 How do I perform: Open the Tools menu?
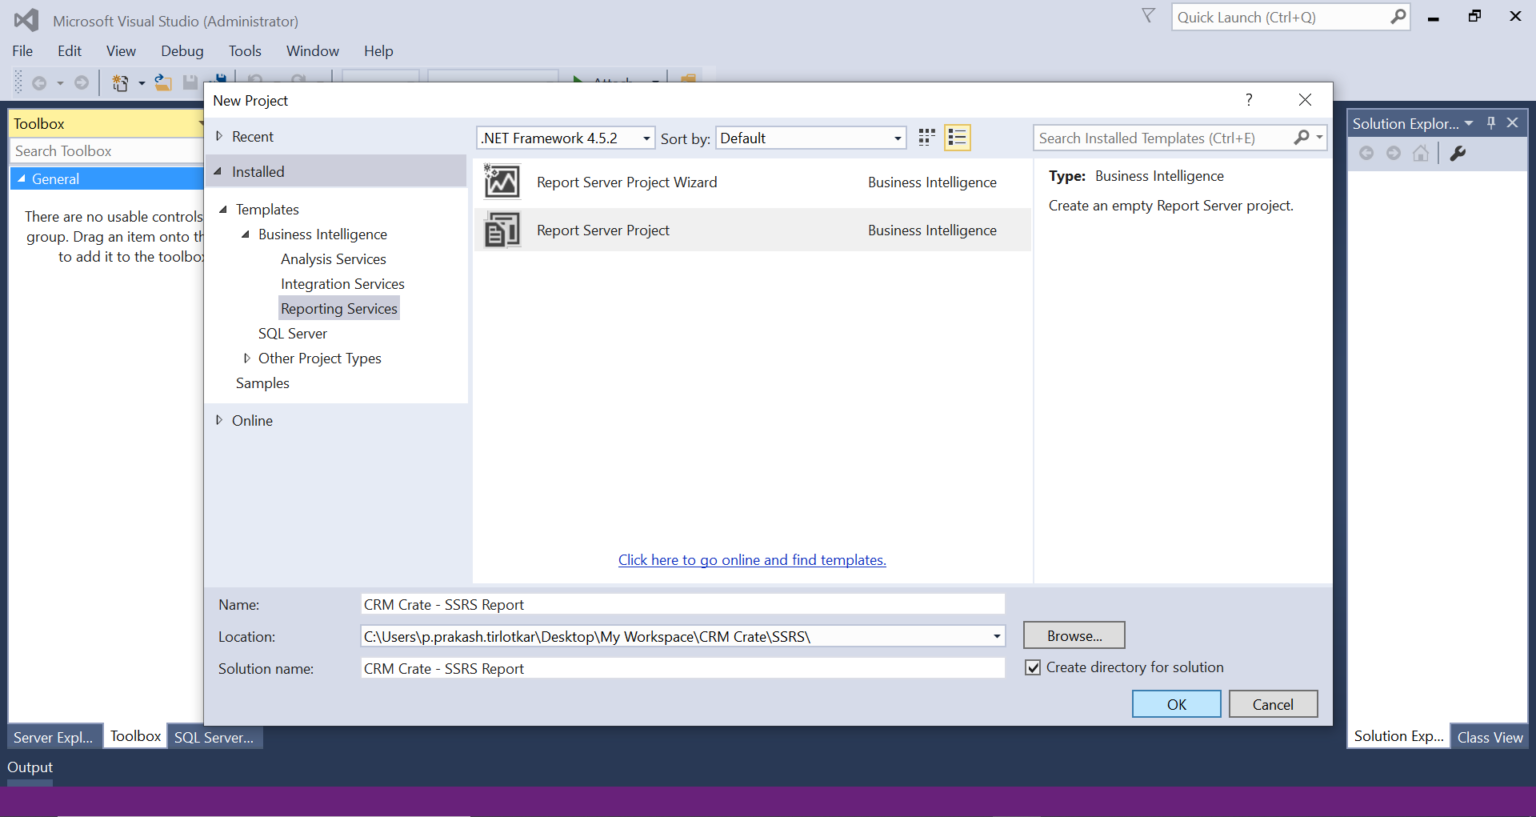(244, 51)
